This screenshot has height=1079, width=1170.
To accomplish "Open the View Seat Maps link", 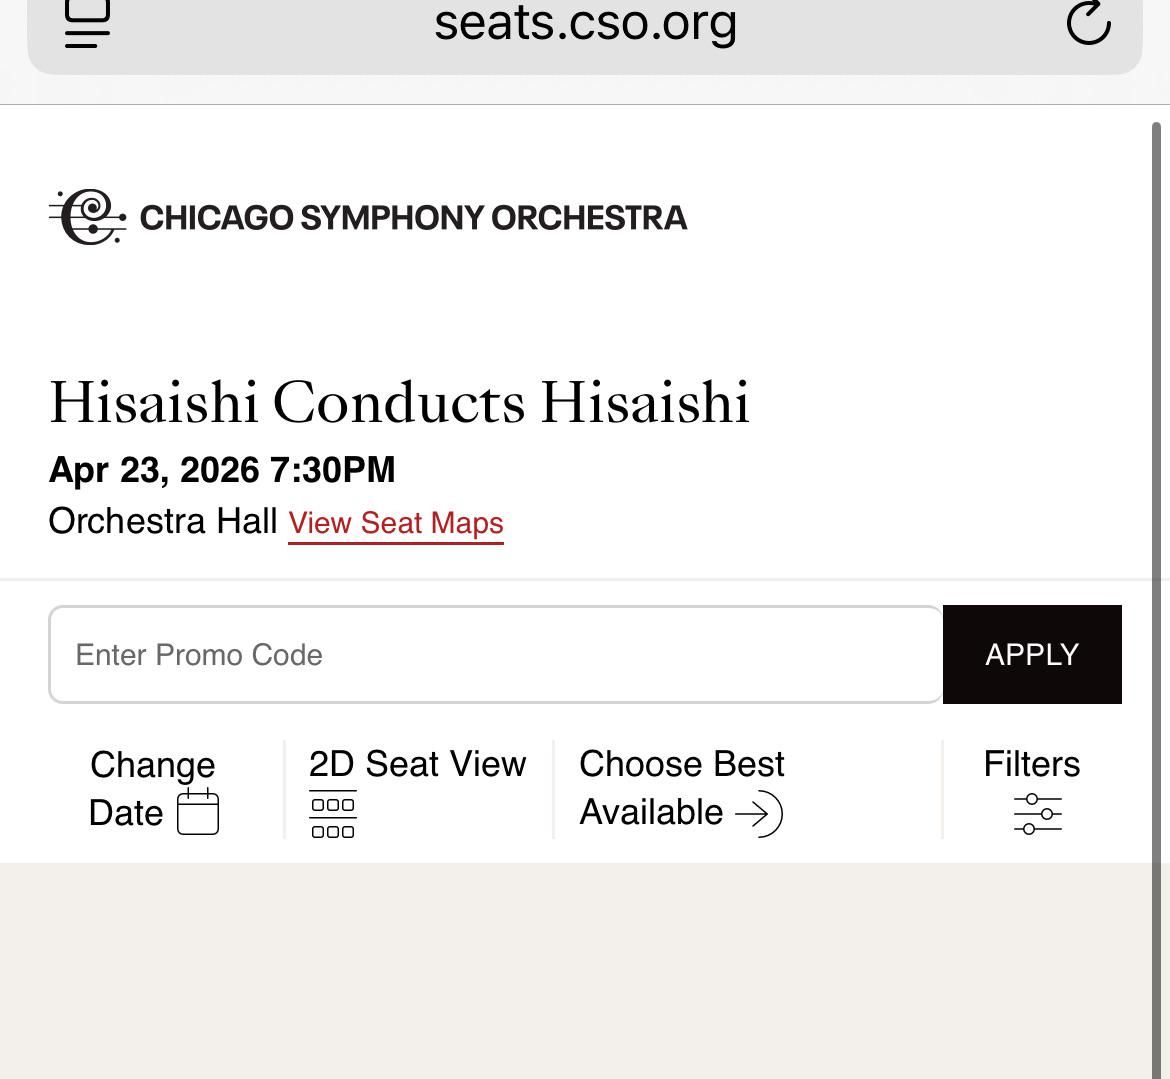I will point(396,523).
